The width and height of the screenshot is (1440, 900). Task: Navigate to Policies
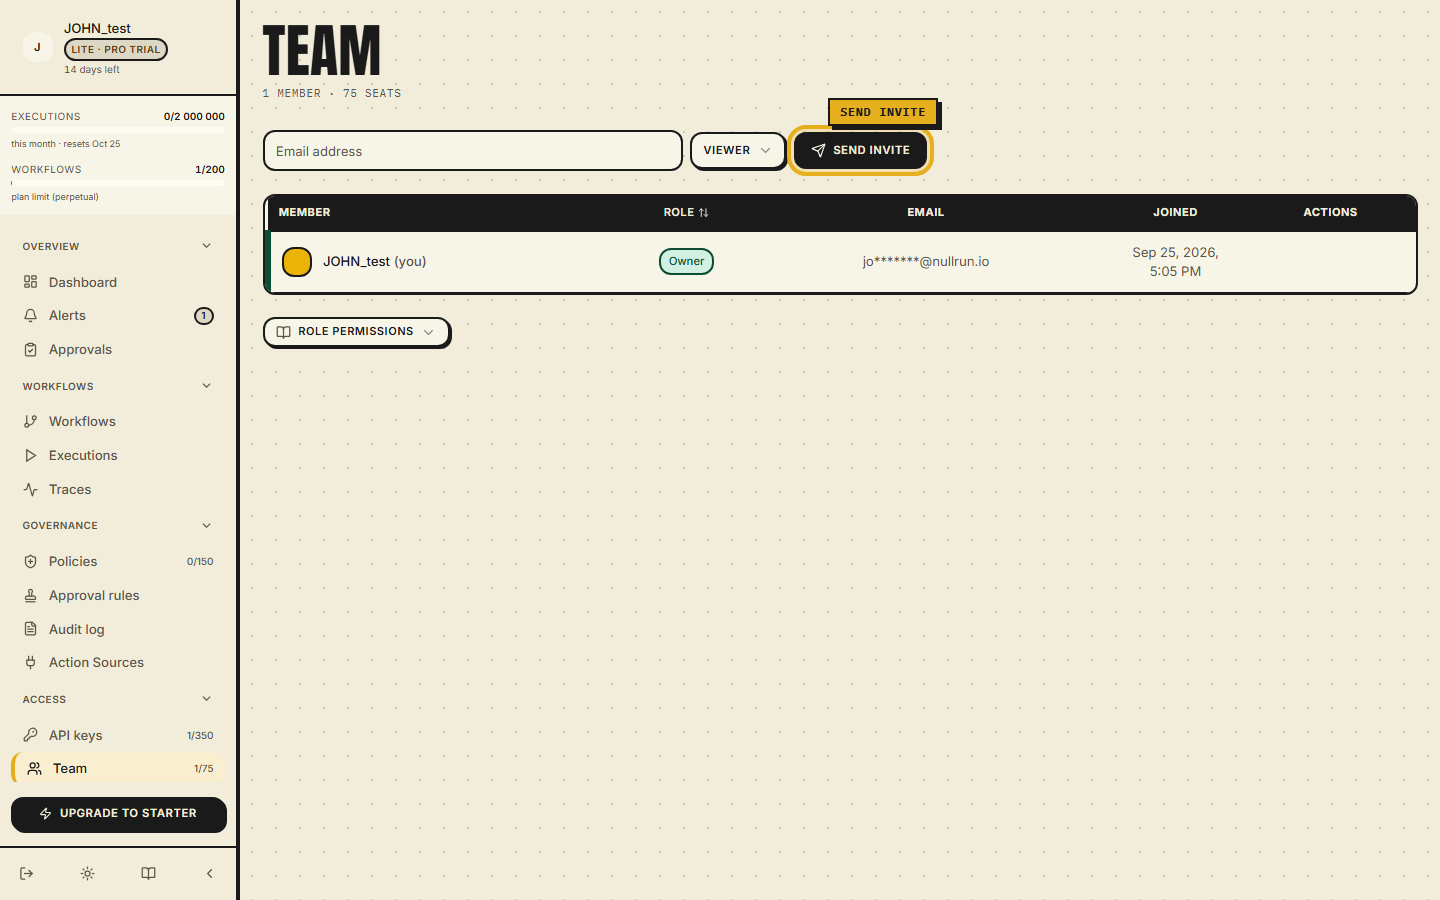tap(118, 562)
